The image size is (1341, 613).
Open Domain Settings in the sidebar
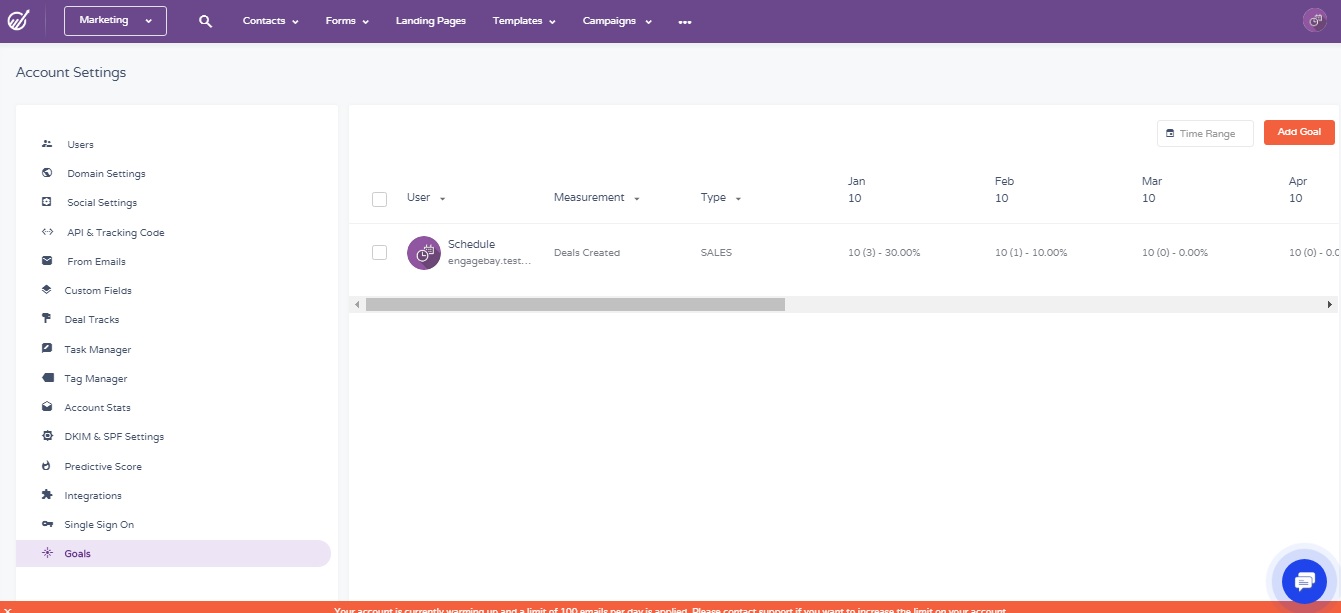pyautogui.click(x=106, y=174)
